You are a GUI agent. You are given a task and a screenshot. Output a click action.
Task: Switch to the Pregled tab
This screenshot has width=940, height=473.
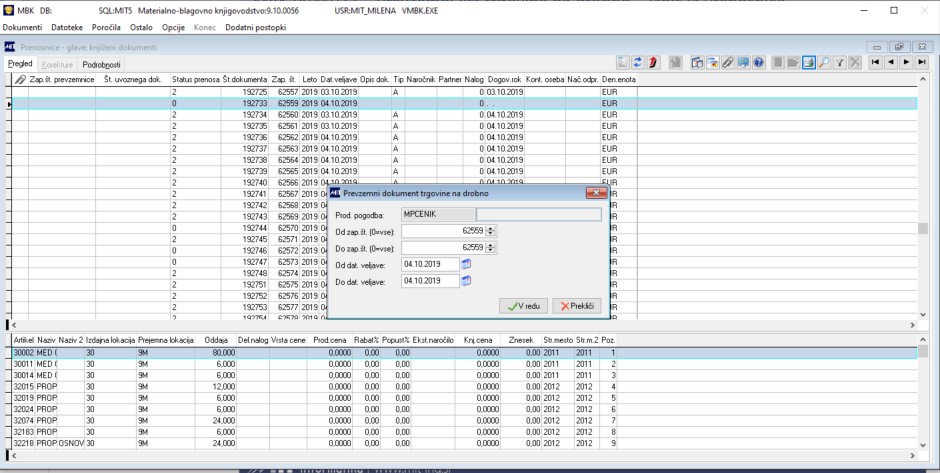(20, 64)
